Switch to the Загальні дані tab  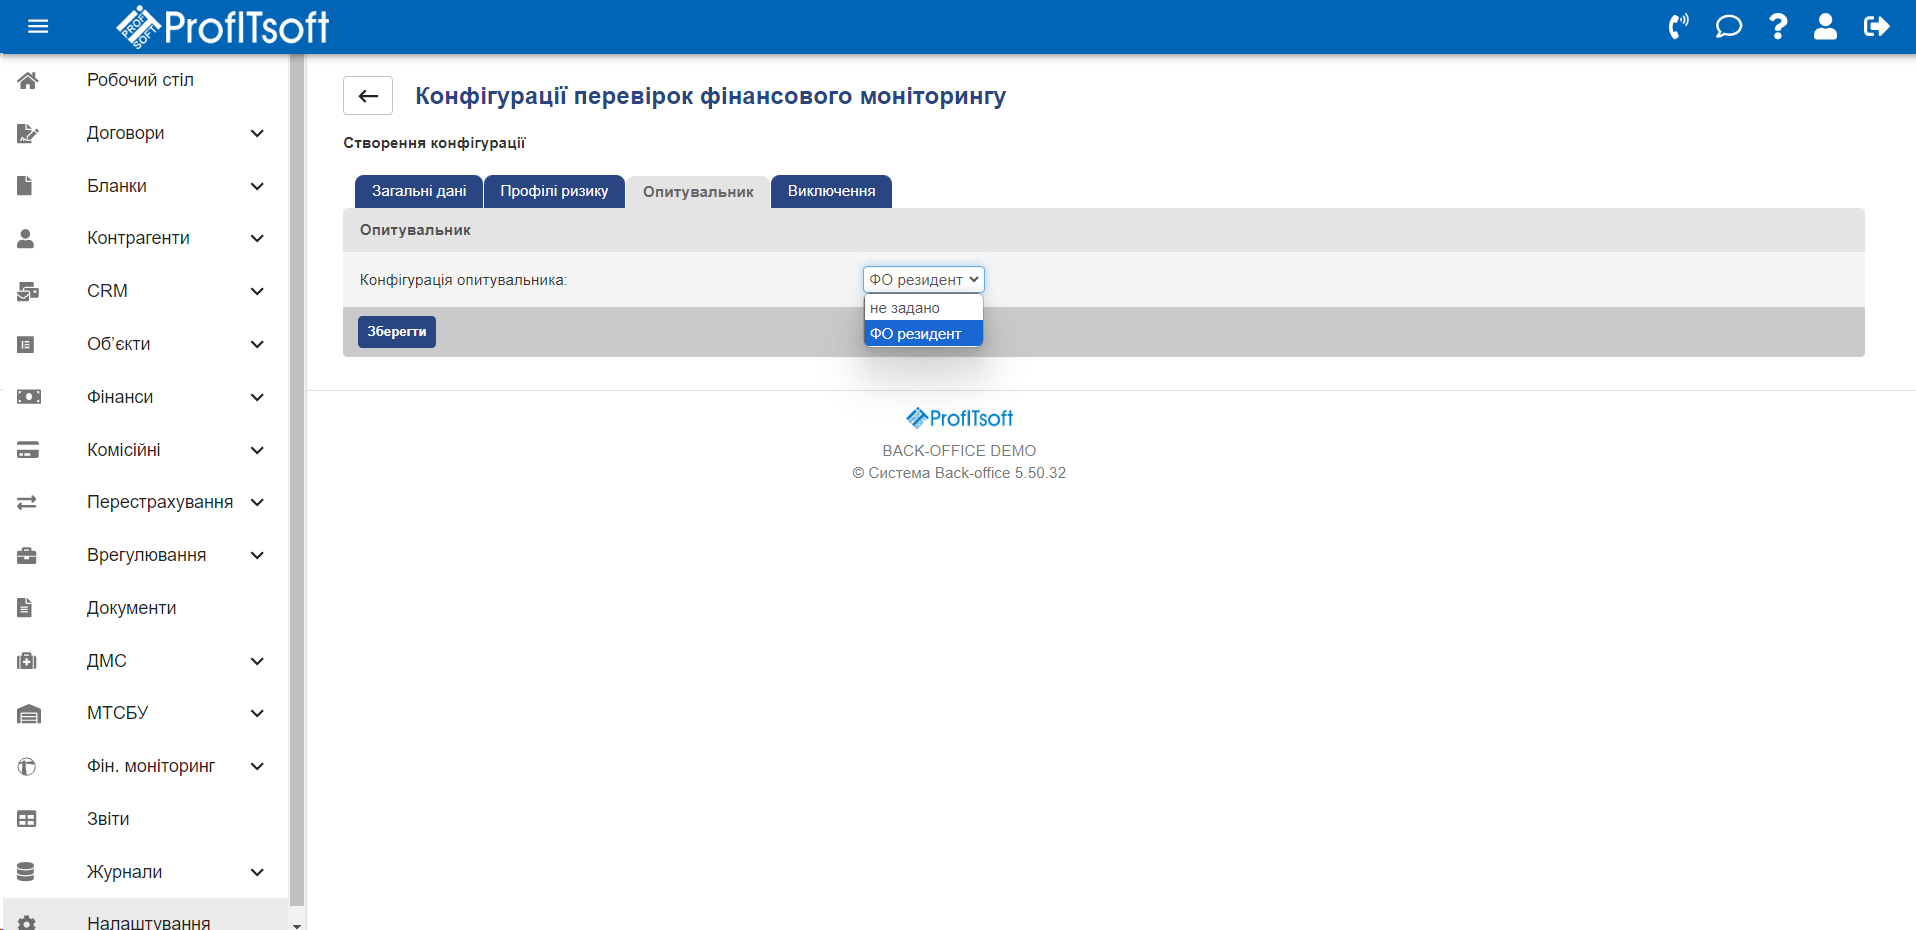click(419, 192)
